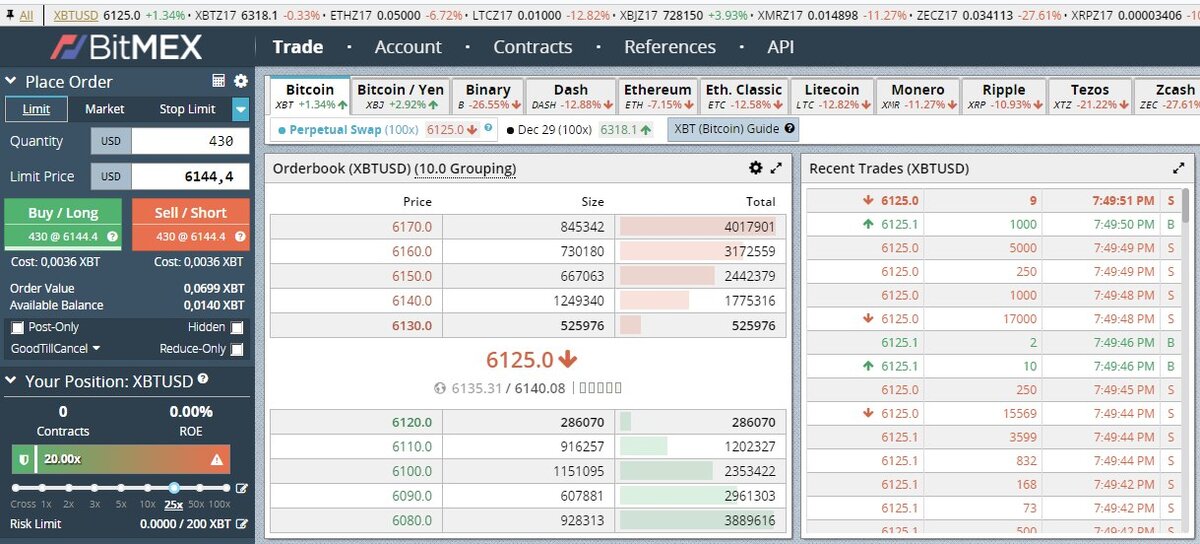Screen dimensions: 1200x544
Task: Click the index price globe icon under 6125.0
Action: 441,389
